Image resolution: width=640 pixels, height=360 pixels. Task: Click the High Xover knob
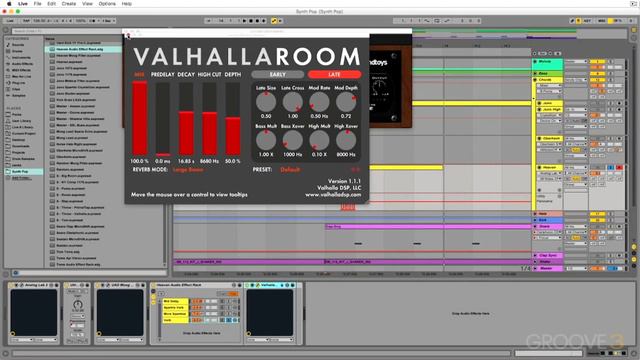[x=346, y=140]
